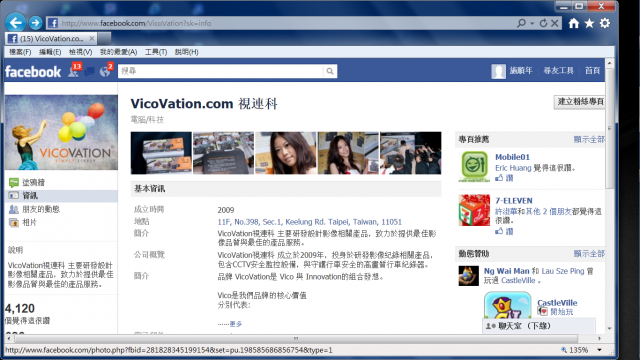Click the vertical scrollbar down arrow
This screenshot has height=360, width=640.
click(x=609, y=328)
